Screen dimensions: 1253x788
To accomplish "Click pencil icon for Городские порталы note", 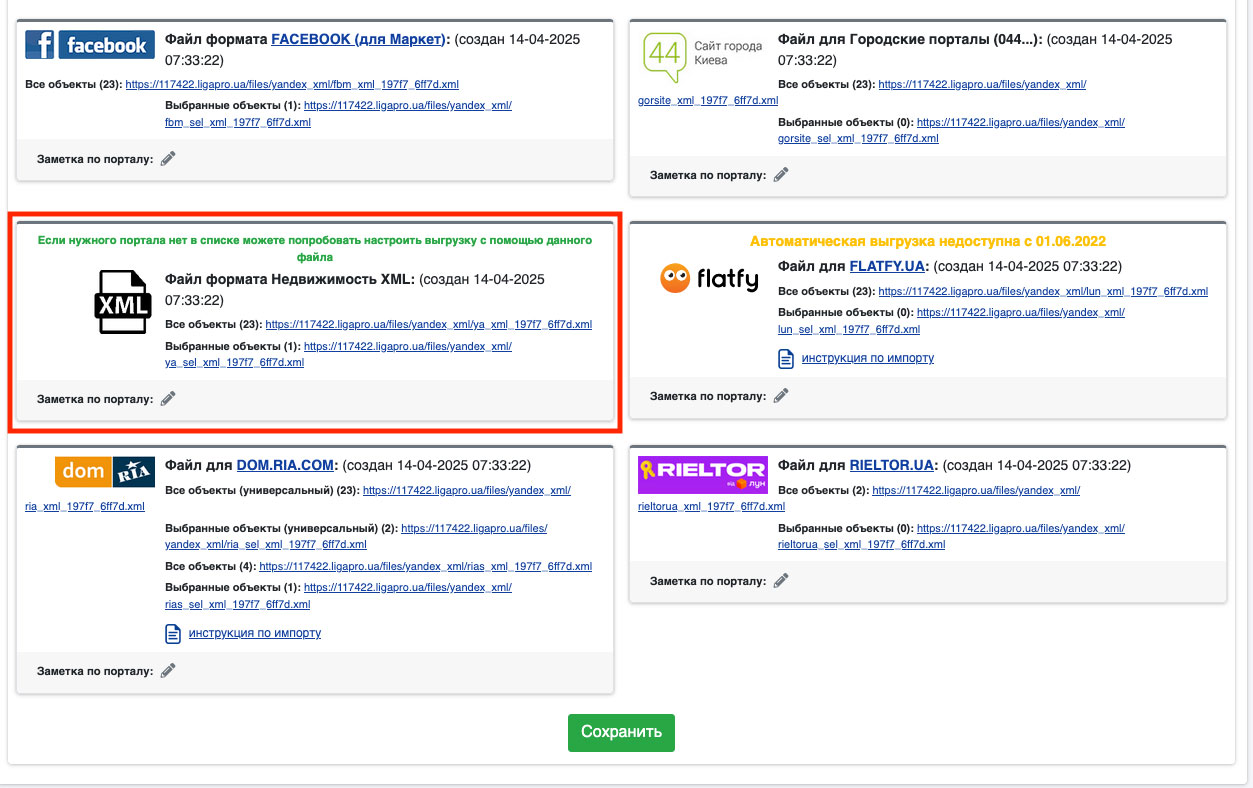I will click(x=781, y=174).
